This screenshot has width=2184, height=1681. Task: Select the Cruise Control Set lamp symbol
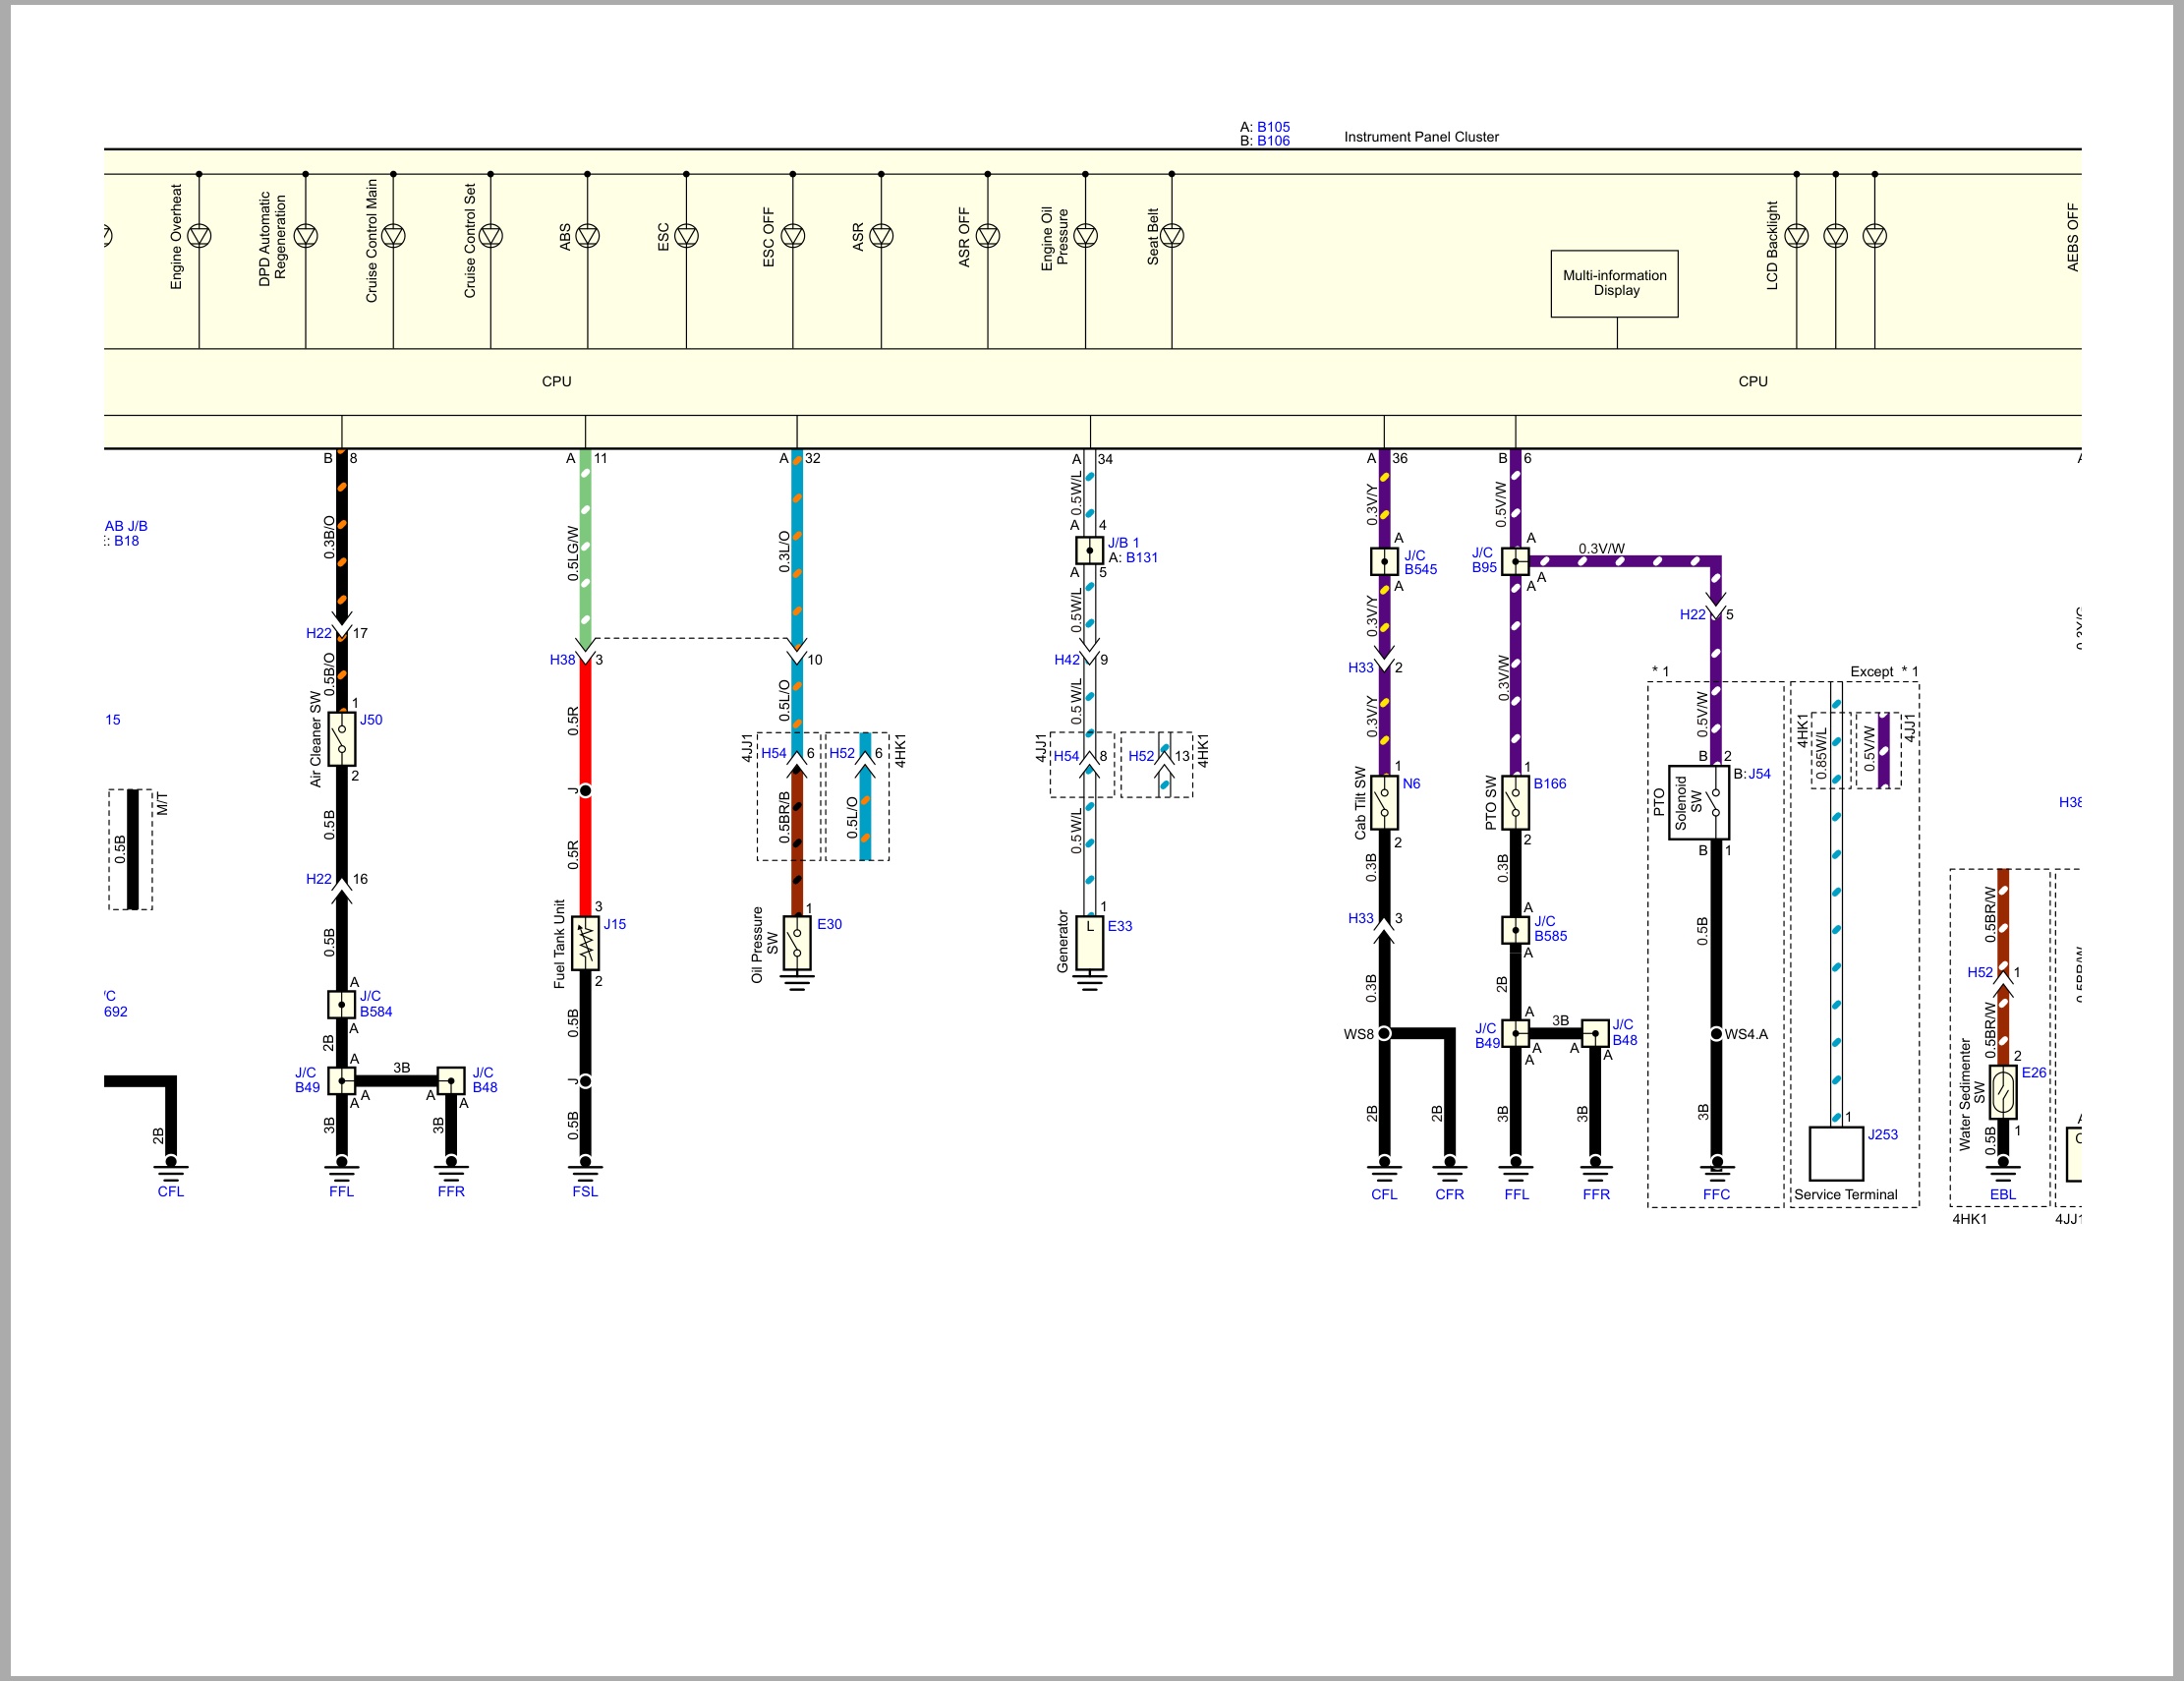click(491, 236)
